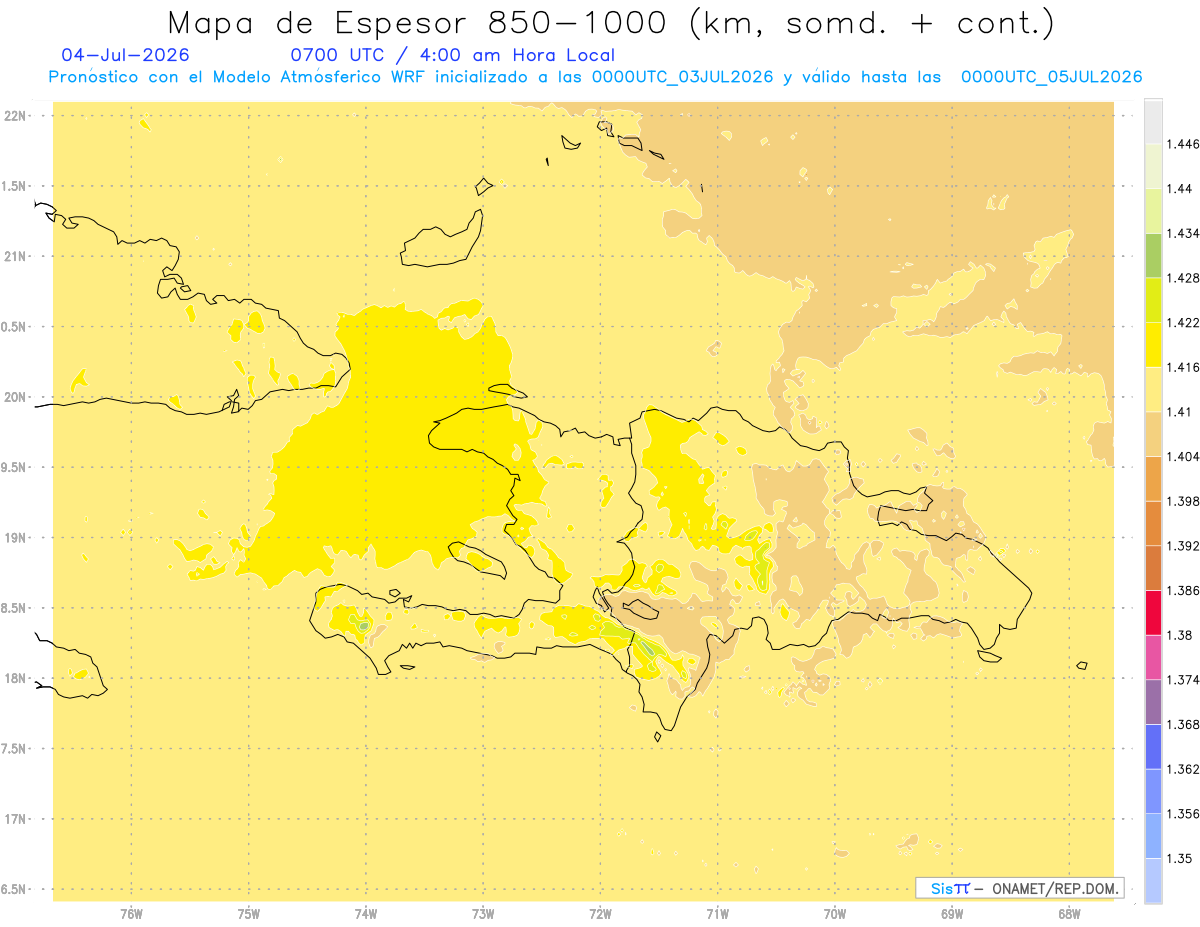Click the colorbar value '1.428'

pyautogui.click(x=1183, y=278)
